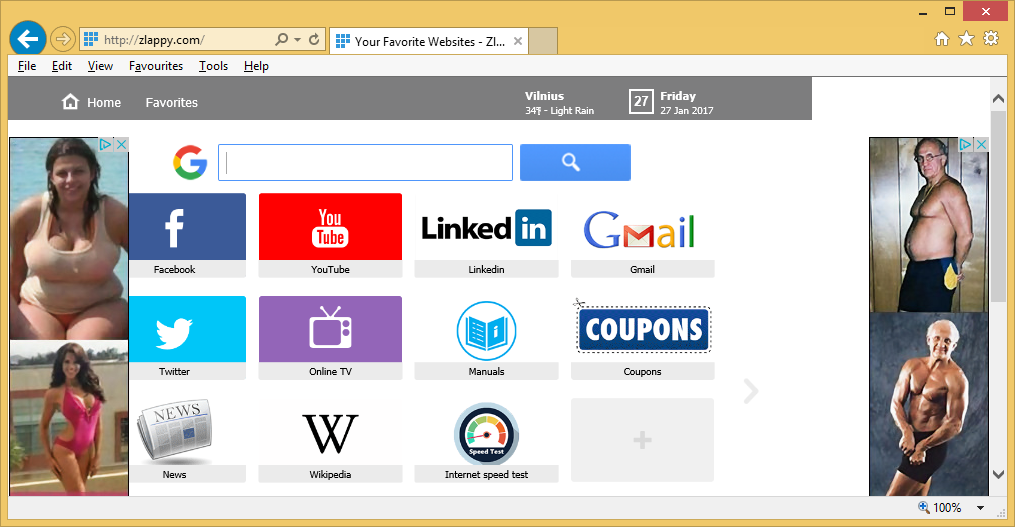
Task: Click the Gmail label text
Action: (x=642, y=269)
